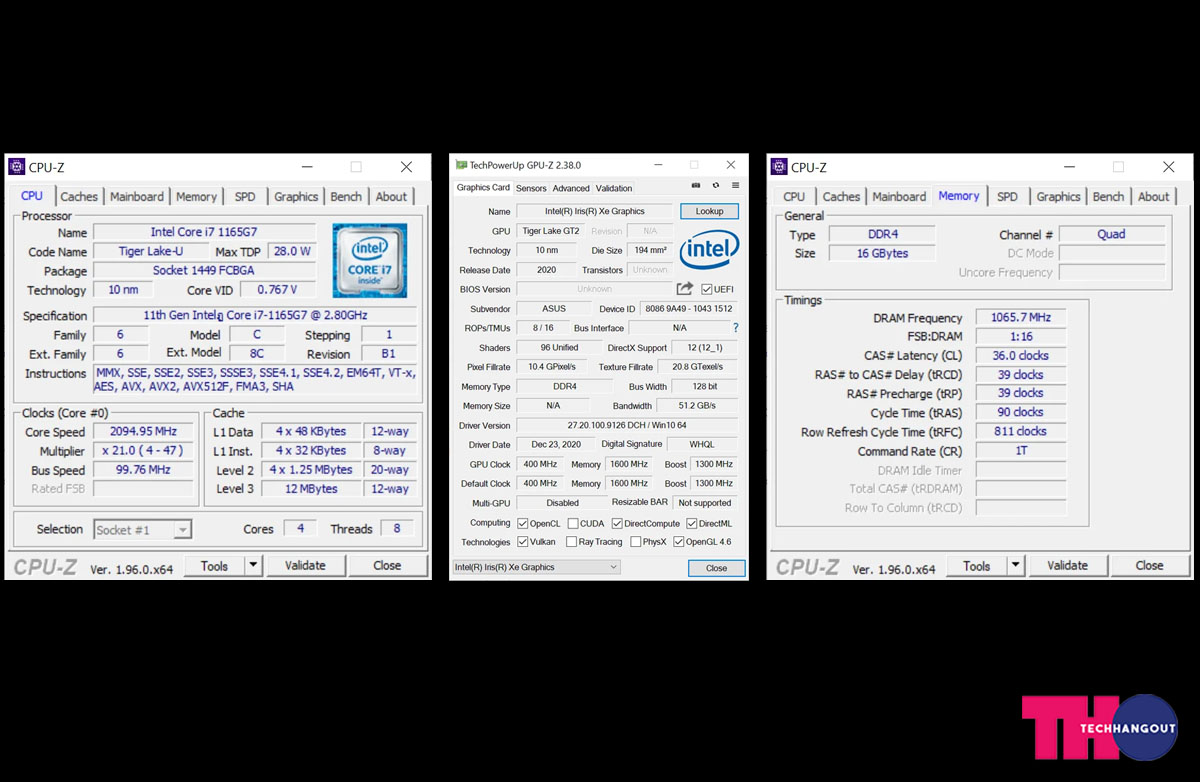Switch to Caches tab in left CPU-Z

(x=79, y=197)
